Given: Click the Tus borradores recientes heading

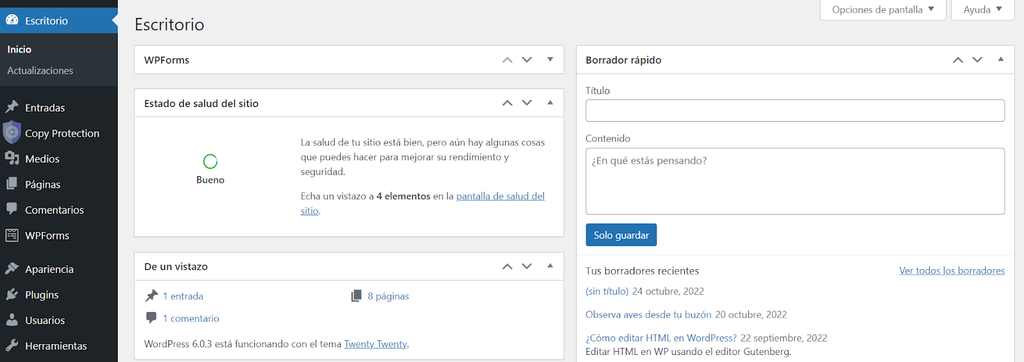Looking at the screenshot, I should pos(642,271).
